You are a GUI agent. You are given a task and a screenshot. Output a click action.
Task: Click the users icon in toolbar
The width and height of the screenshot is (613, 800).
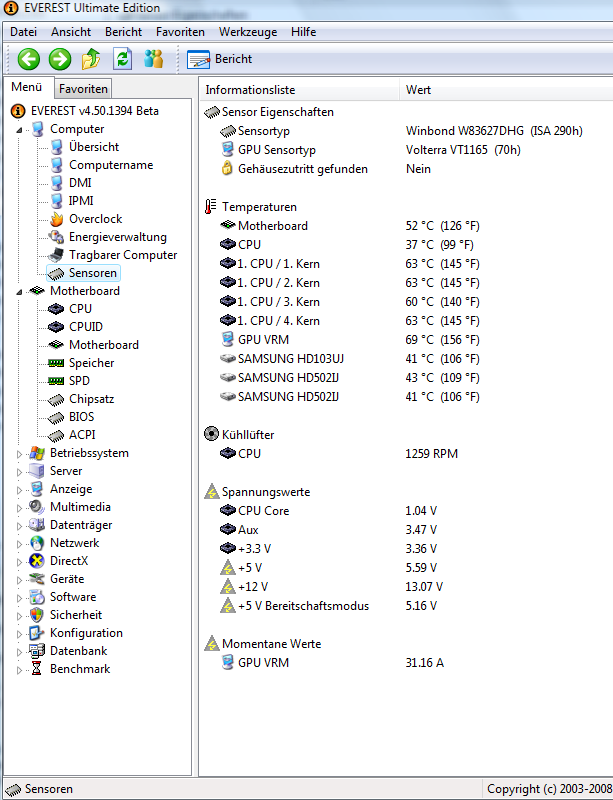point(153,59)
